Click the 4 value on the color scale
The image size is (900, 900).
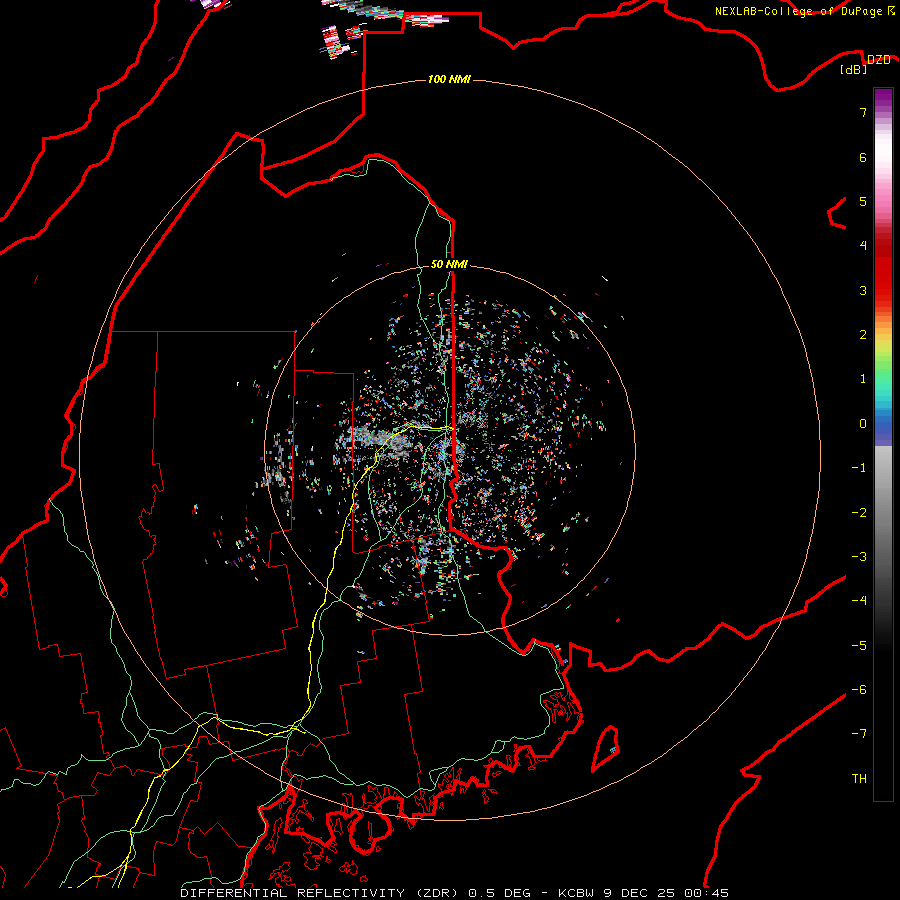tap(863, 246)
